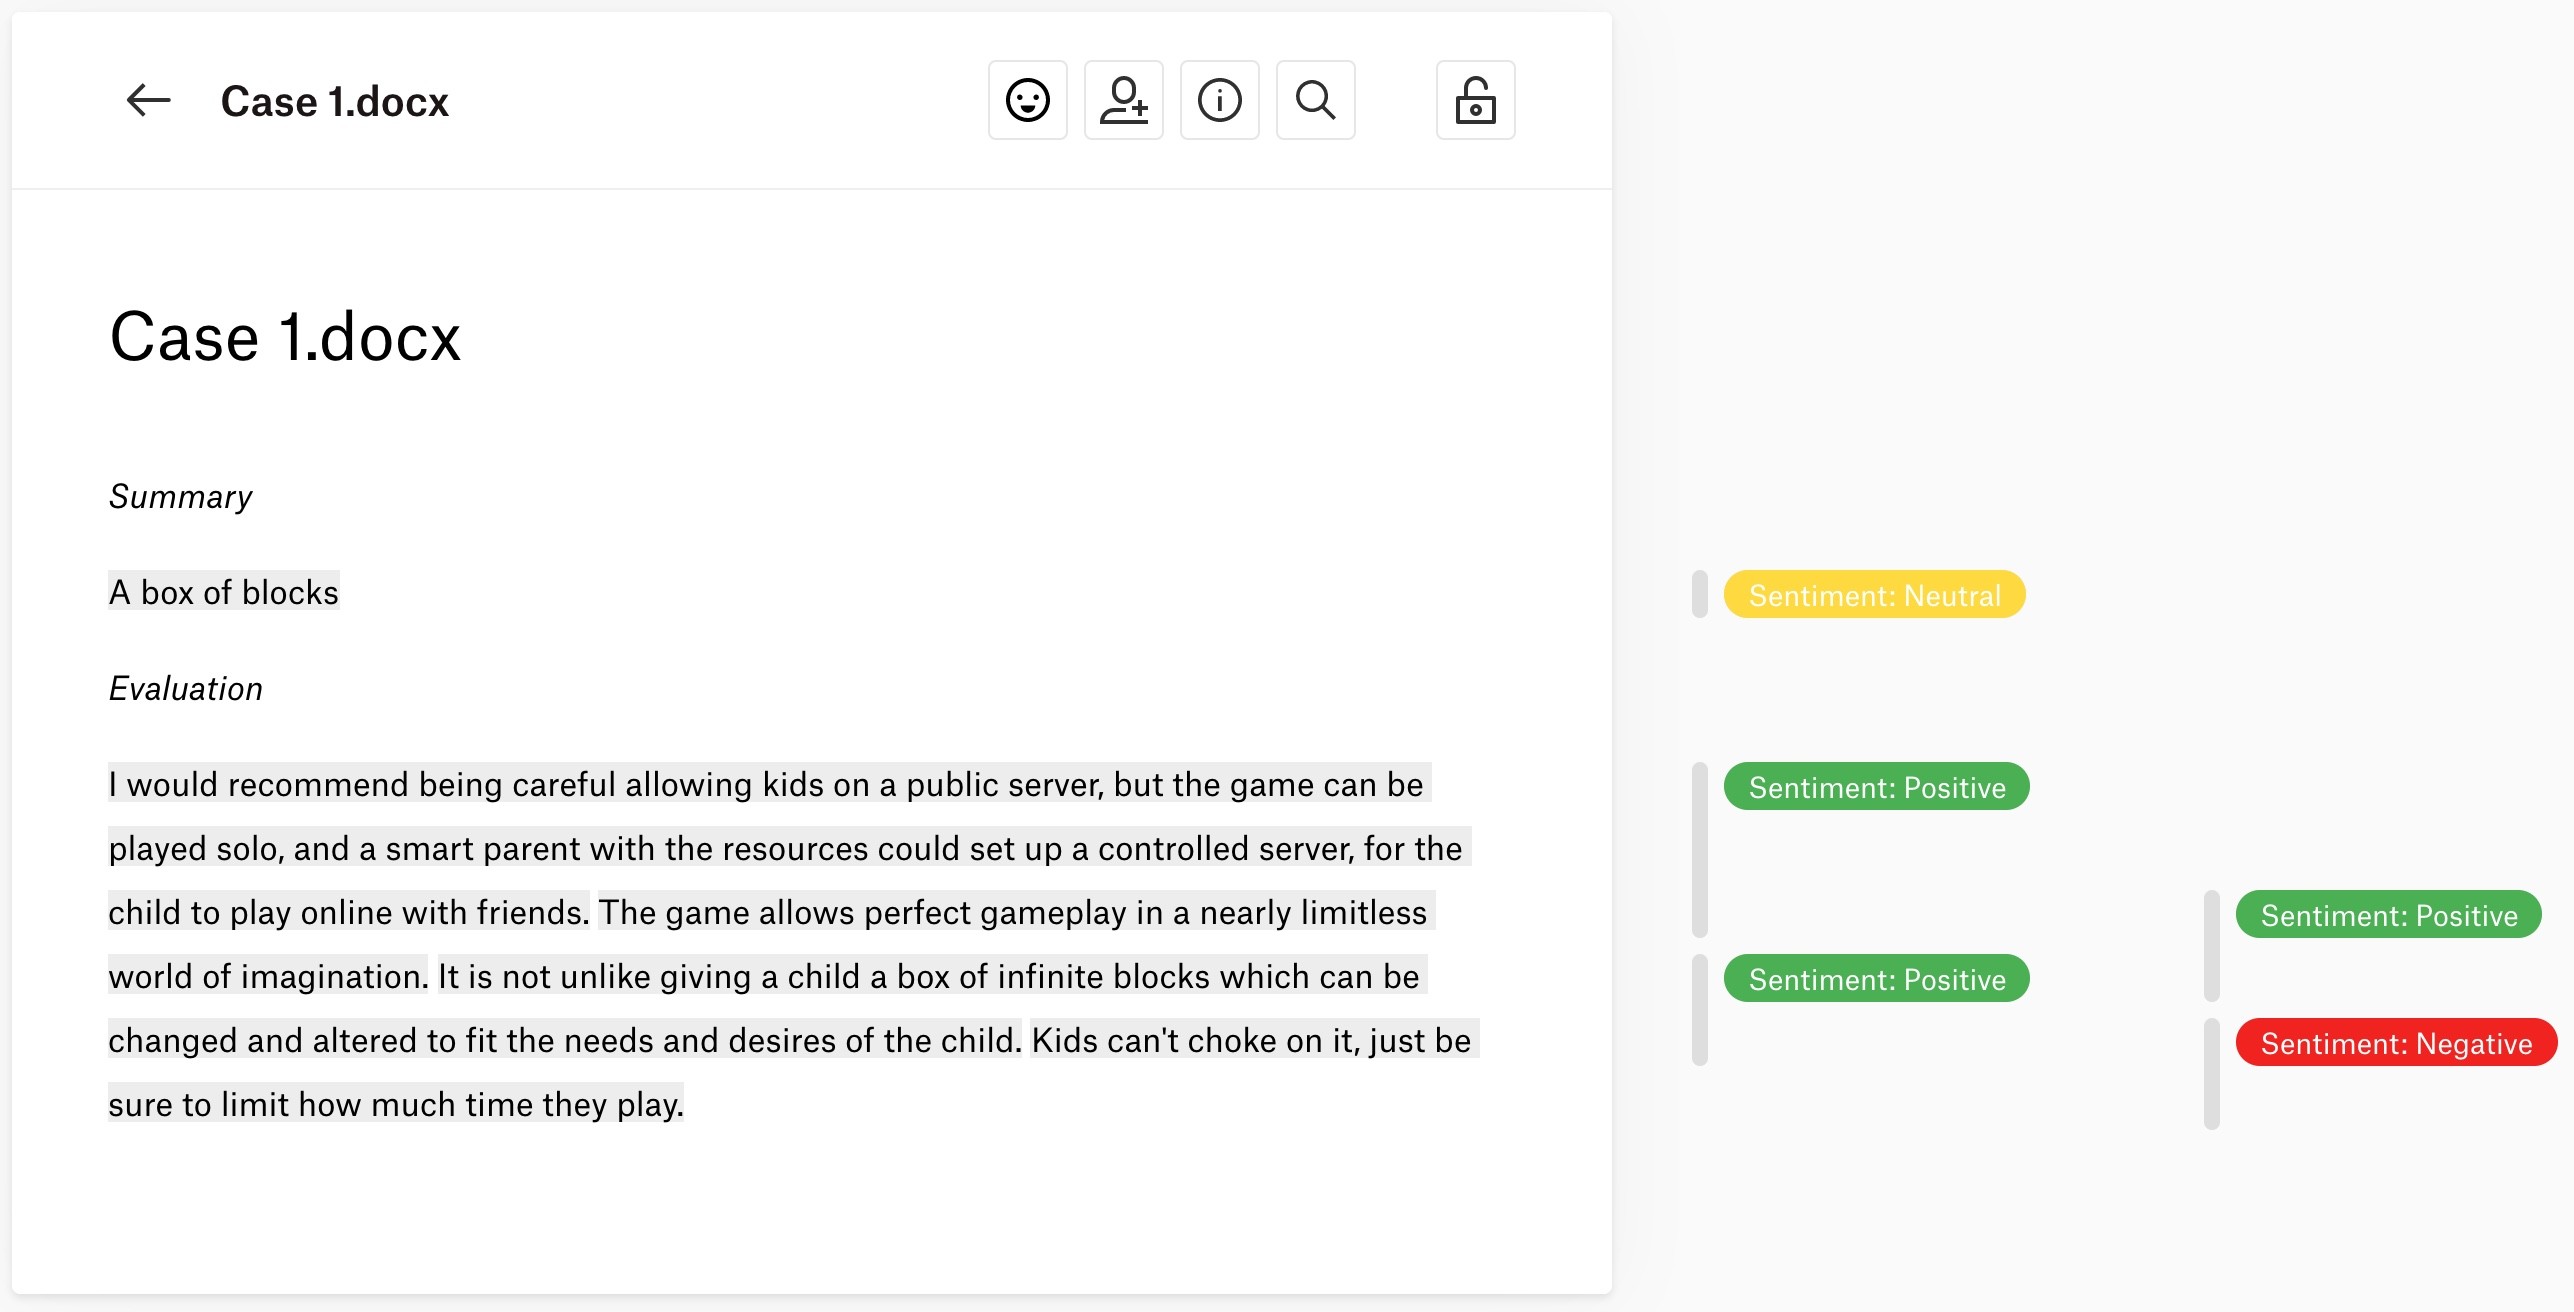Click the back arrow icon
Image resolution: width=2574 pixels, height=1312 pixels.
click(148, 100)
